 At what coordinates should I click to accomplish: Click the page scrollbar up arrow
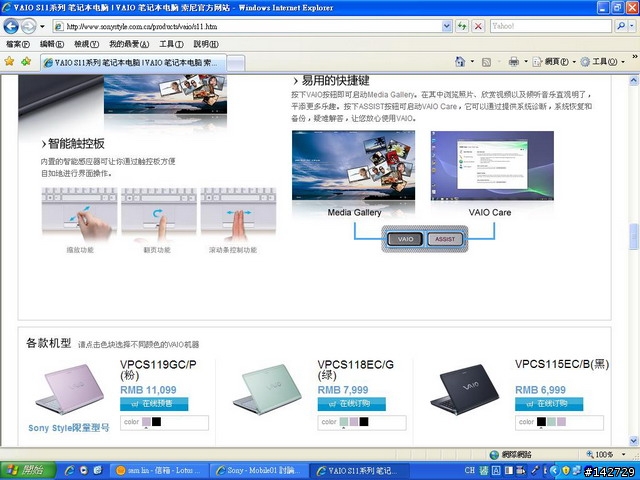coord(633,80)
